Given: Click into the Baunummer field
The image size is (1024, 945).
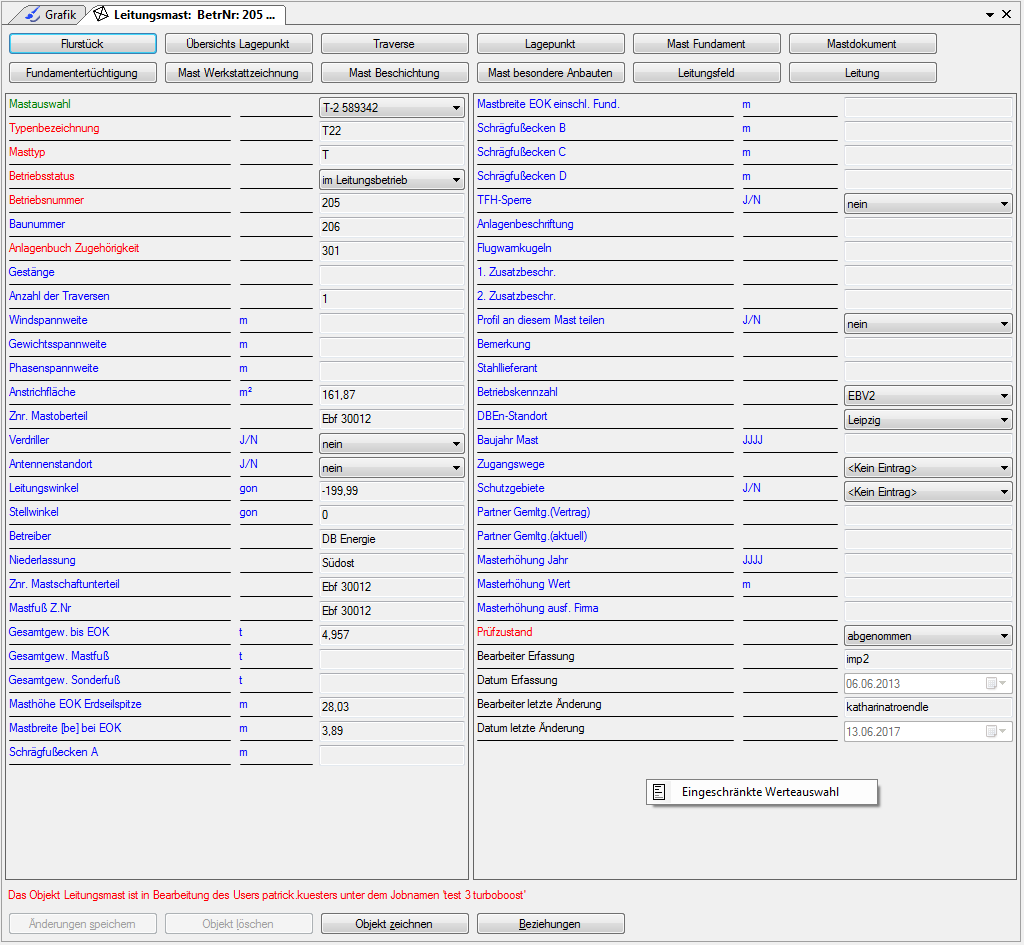Looking at the screenshot, I should pos(391,227).
